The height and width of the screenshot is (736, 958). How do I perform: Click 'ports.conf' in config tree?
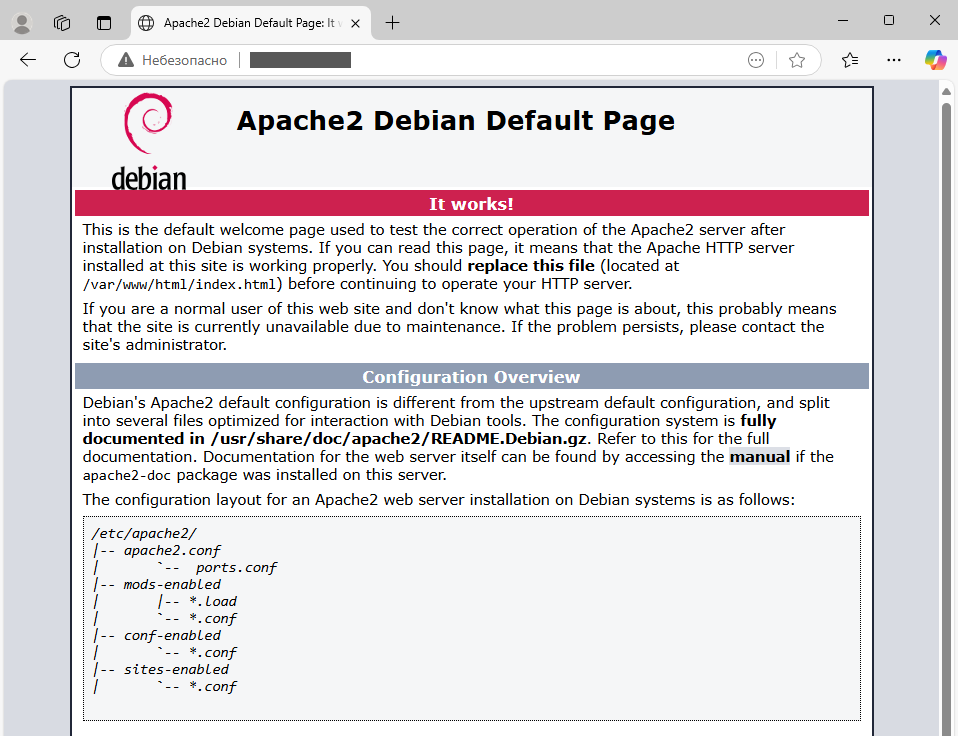[236, 567]
